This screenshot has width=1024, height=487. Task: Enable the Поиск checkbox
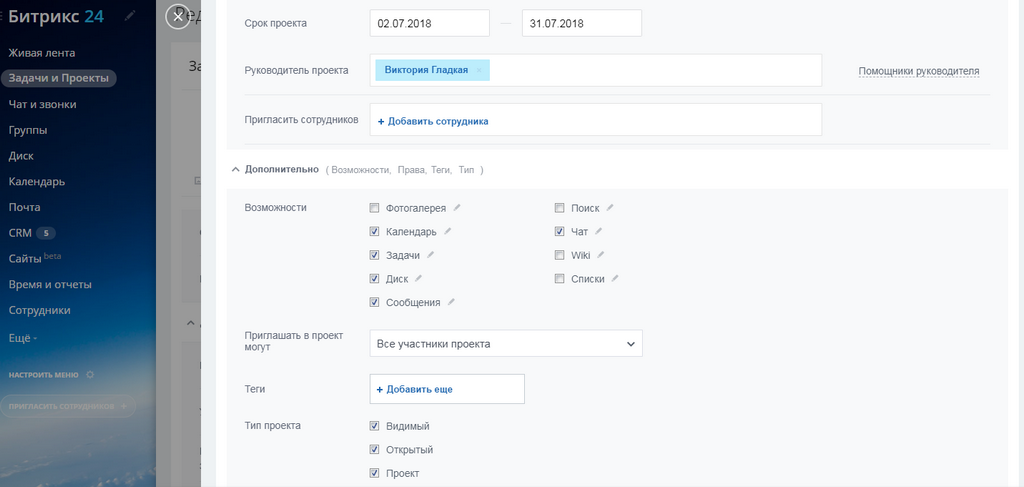559,208
